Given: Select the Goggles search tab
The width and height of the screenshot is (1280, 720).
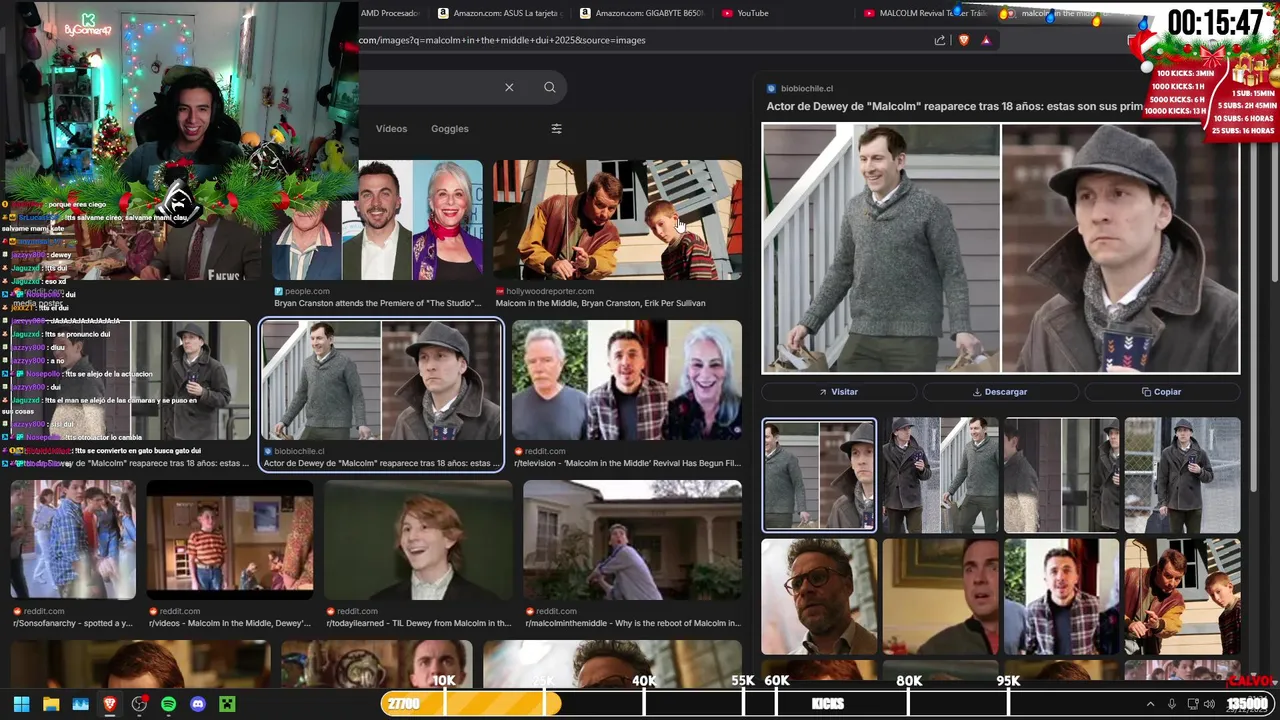Looking at the screenshot, I should [450, 128].
